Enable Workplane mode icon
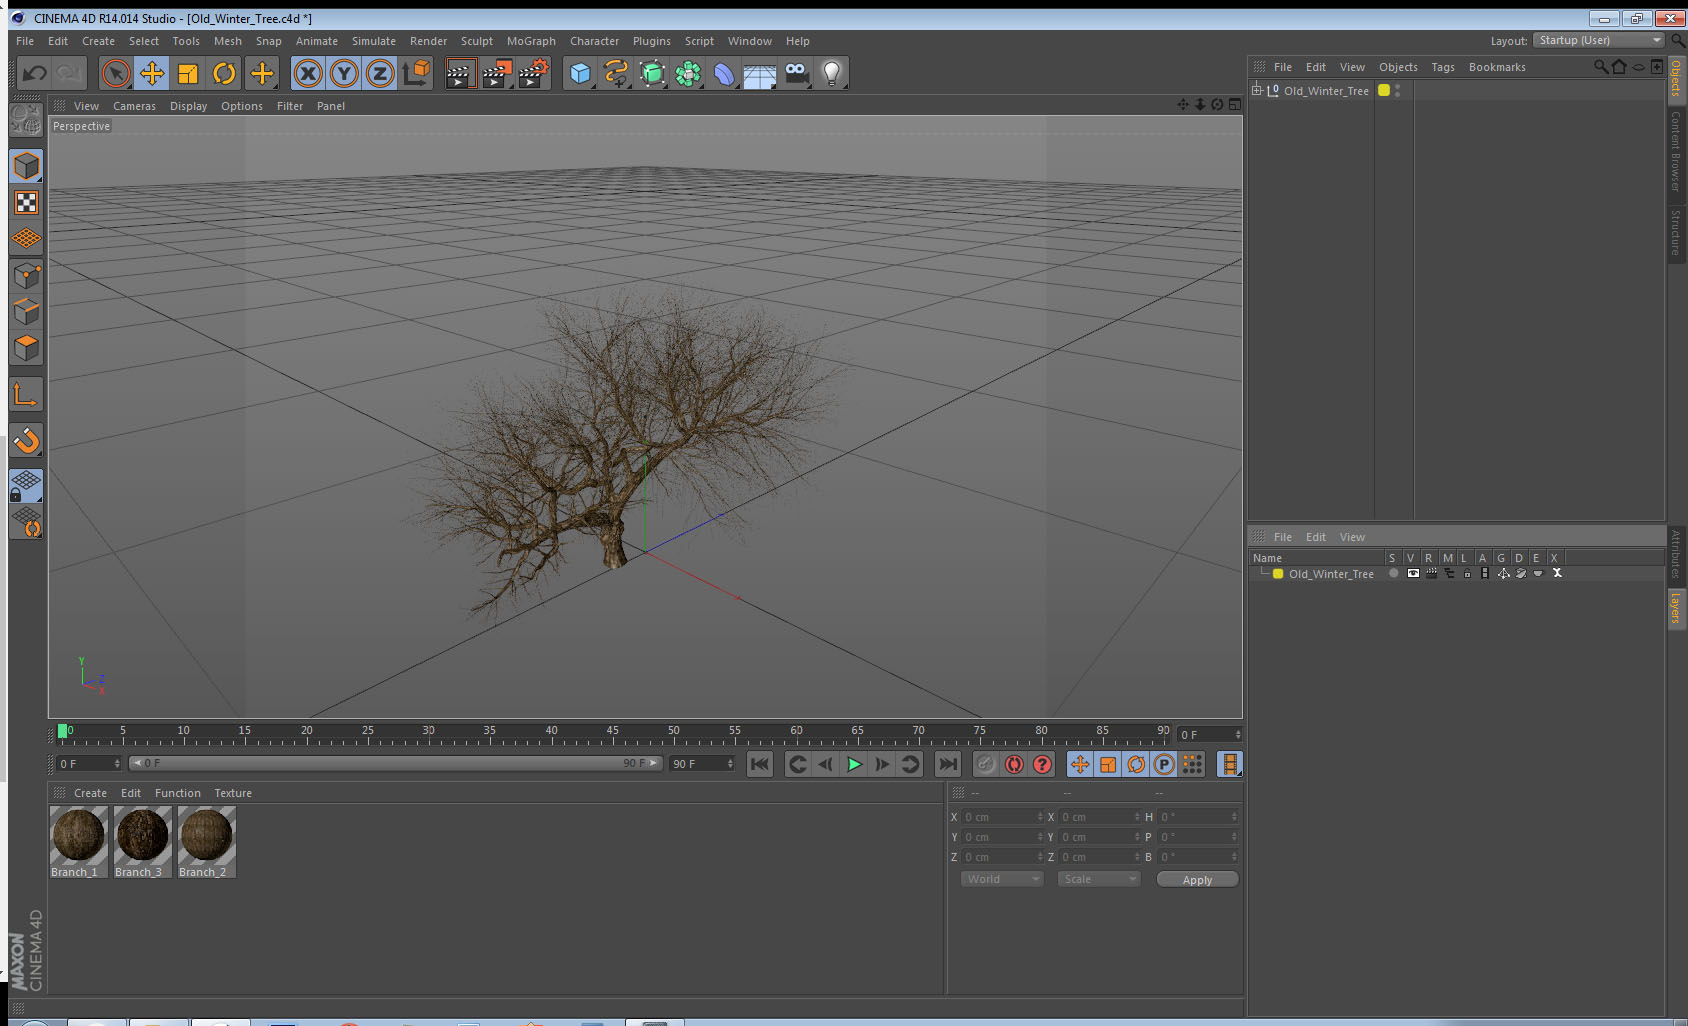 26,239
